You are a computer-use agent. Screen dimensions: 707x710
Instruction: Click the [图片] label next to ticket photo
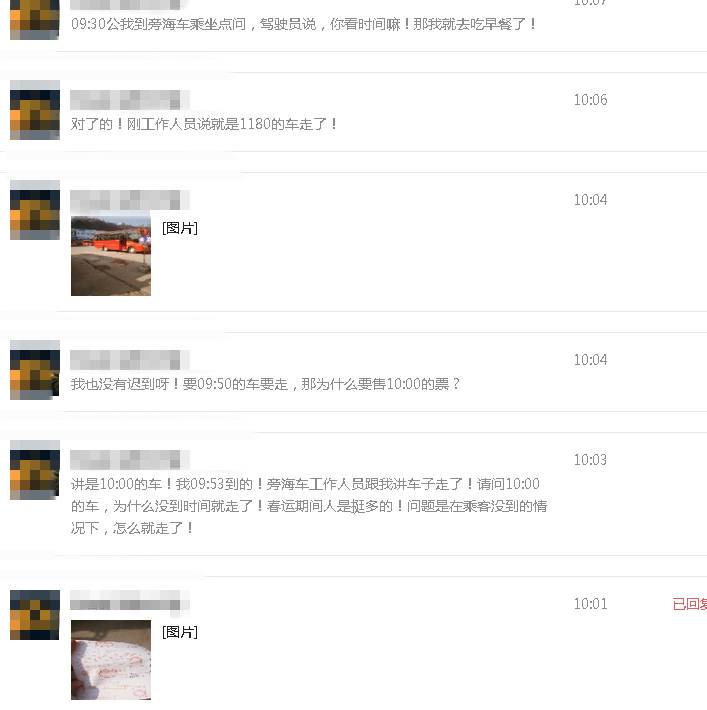(x=180, y=632)
